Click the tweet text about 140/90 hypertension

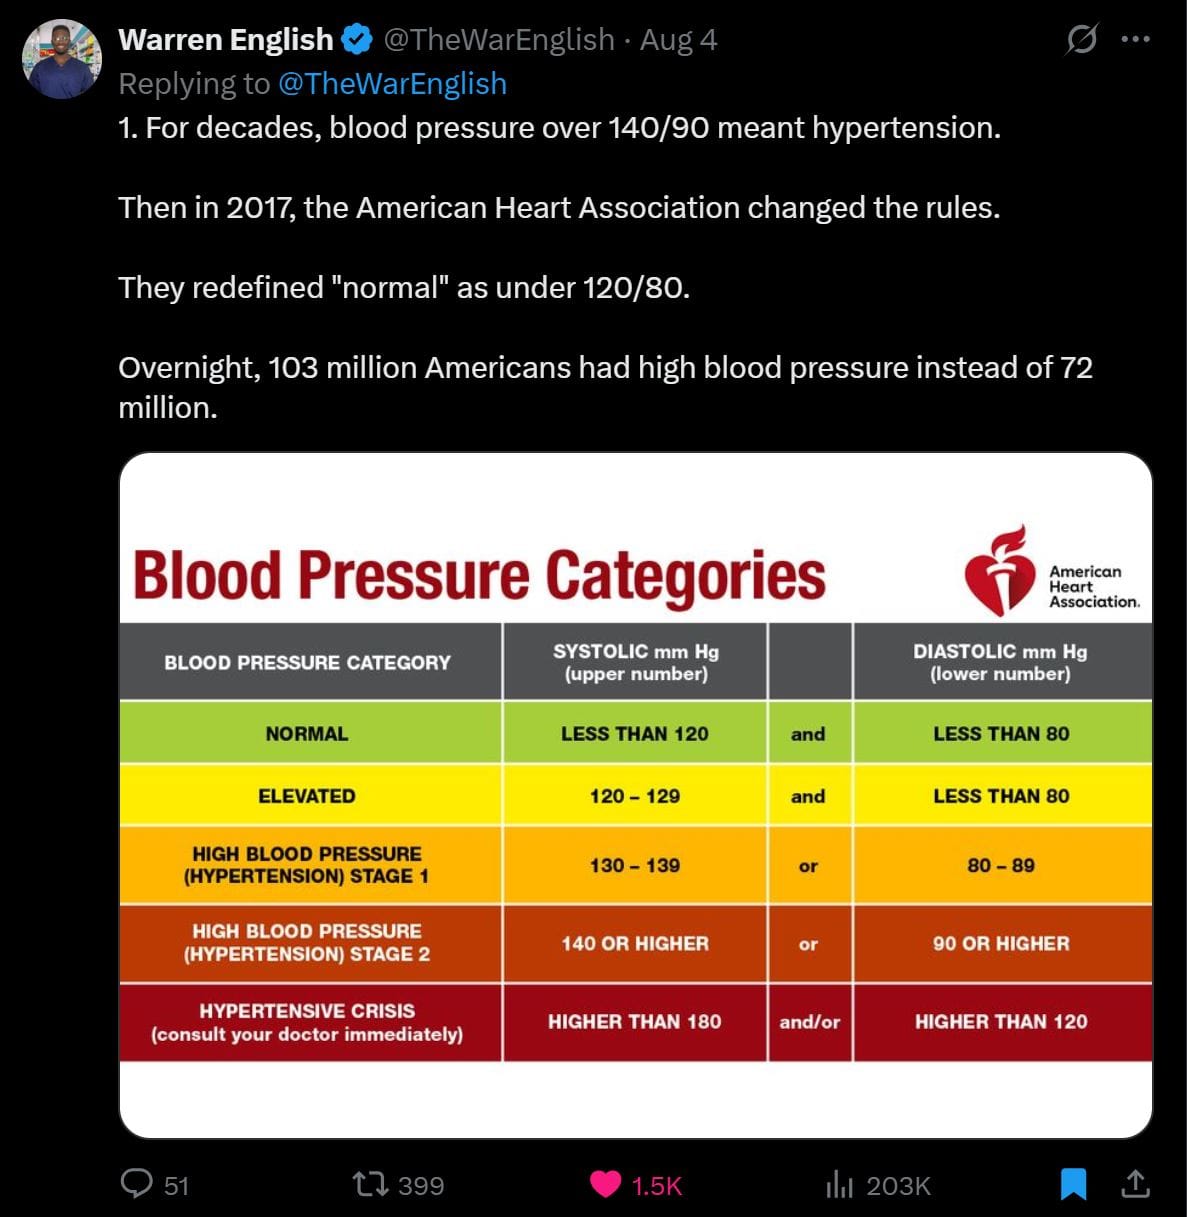pos(559,128)
